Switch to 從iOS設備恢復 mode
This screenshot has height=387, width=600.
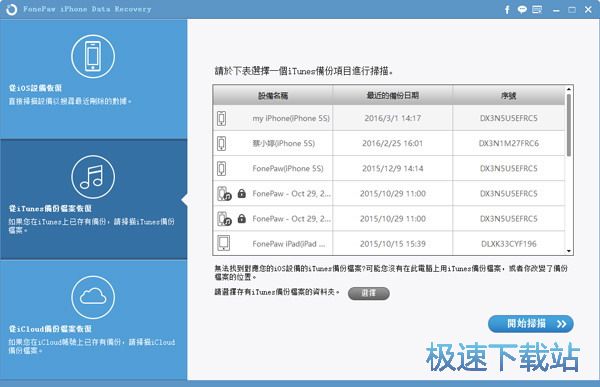click(94, 79)
